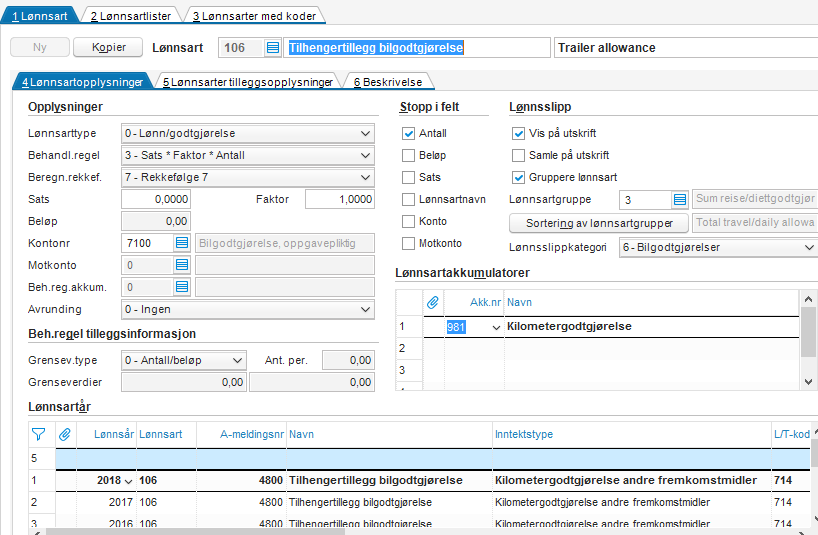Open Lønnsarttype dropdown
Image resolution: width=818 pixels, height=535 pixels.
tap(248, 133)
